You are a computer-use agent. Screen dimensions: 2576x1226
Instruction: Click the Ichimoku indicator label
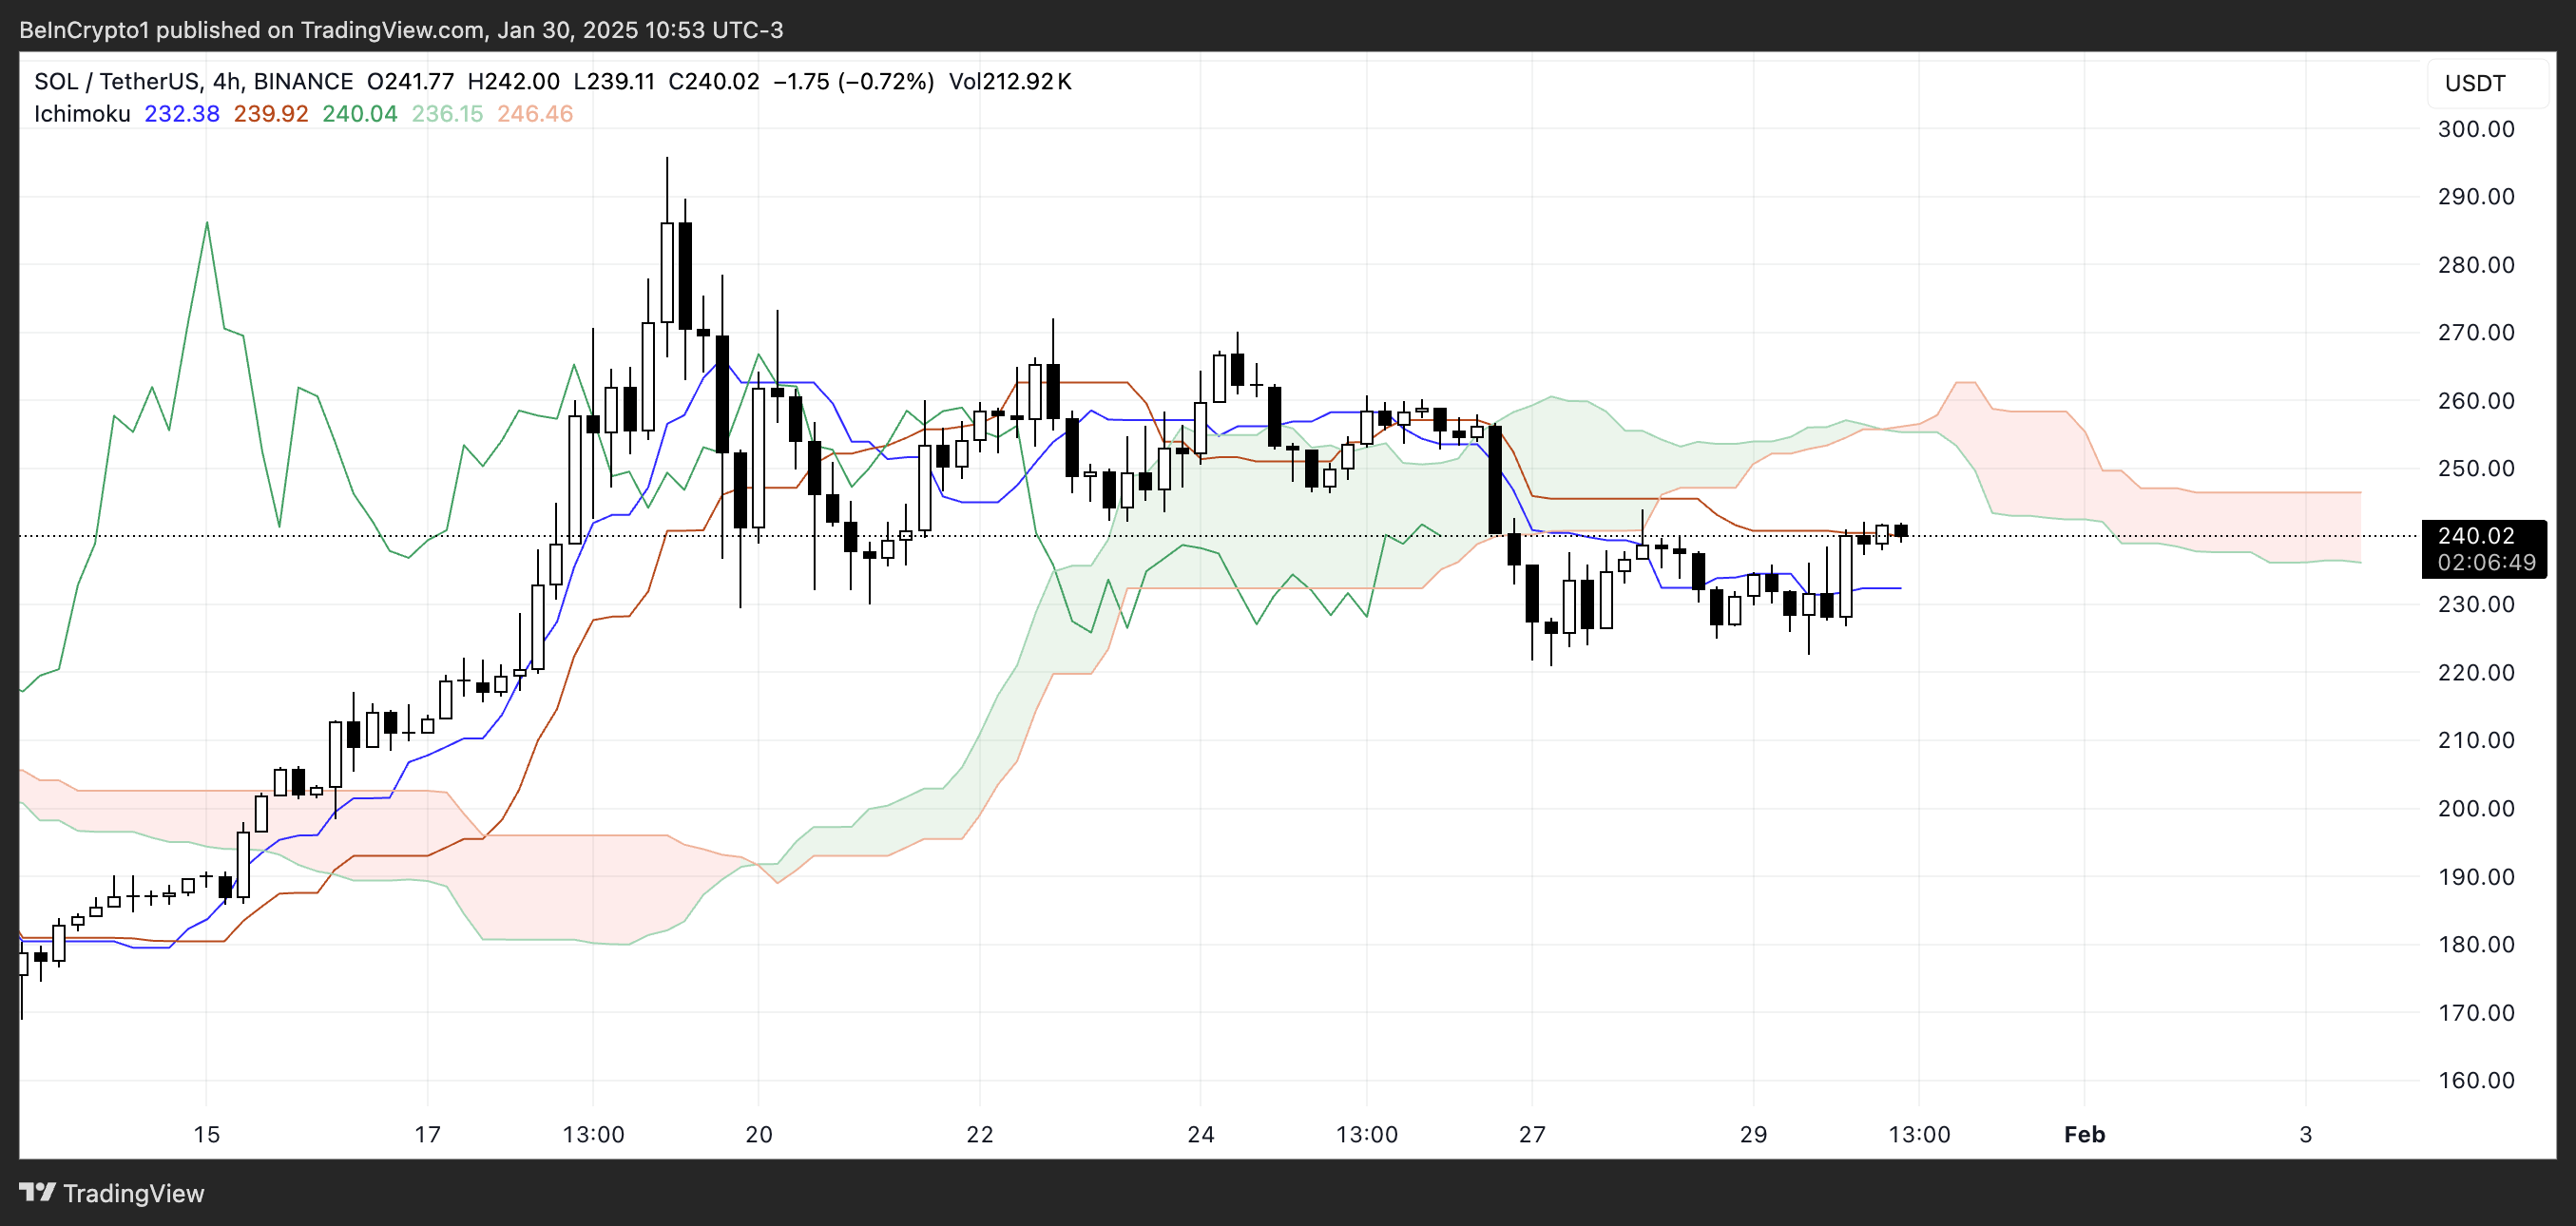pyautogui.click(x=82, y=114)
